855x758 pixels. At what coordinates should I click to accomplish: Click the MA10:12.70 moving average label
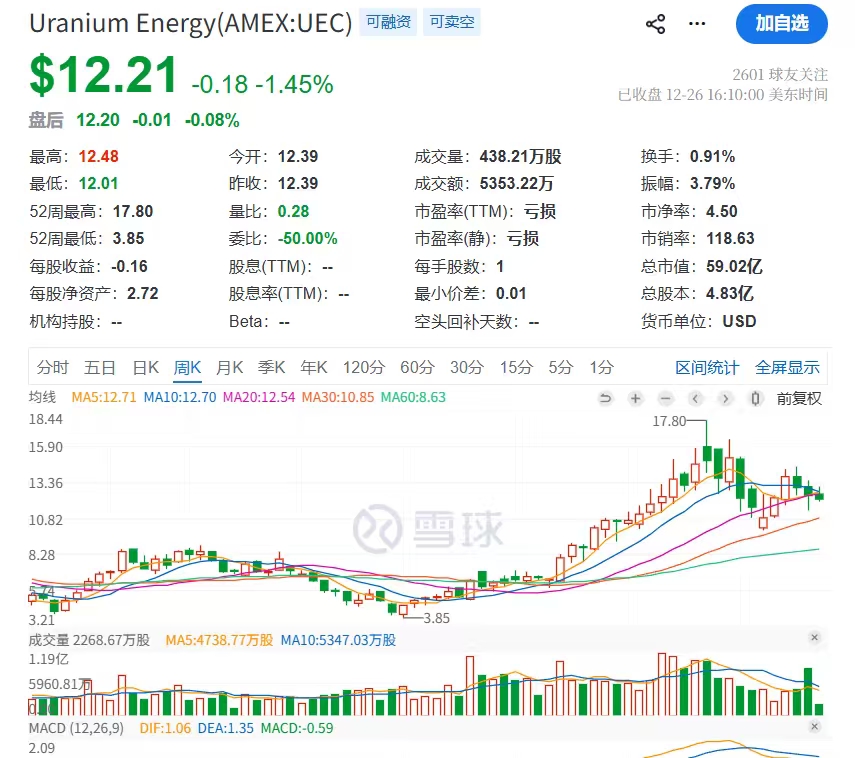[180, 397]
